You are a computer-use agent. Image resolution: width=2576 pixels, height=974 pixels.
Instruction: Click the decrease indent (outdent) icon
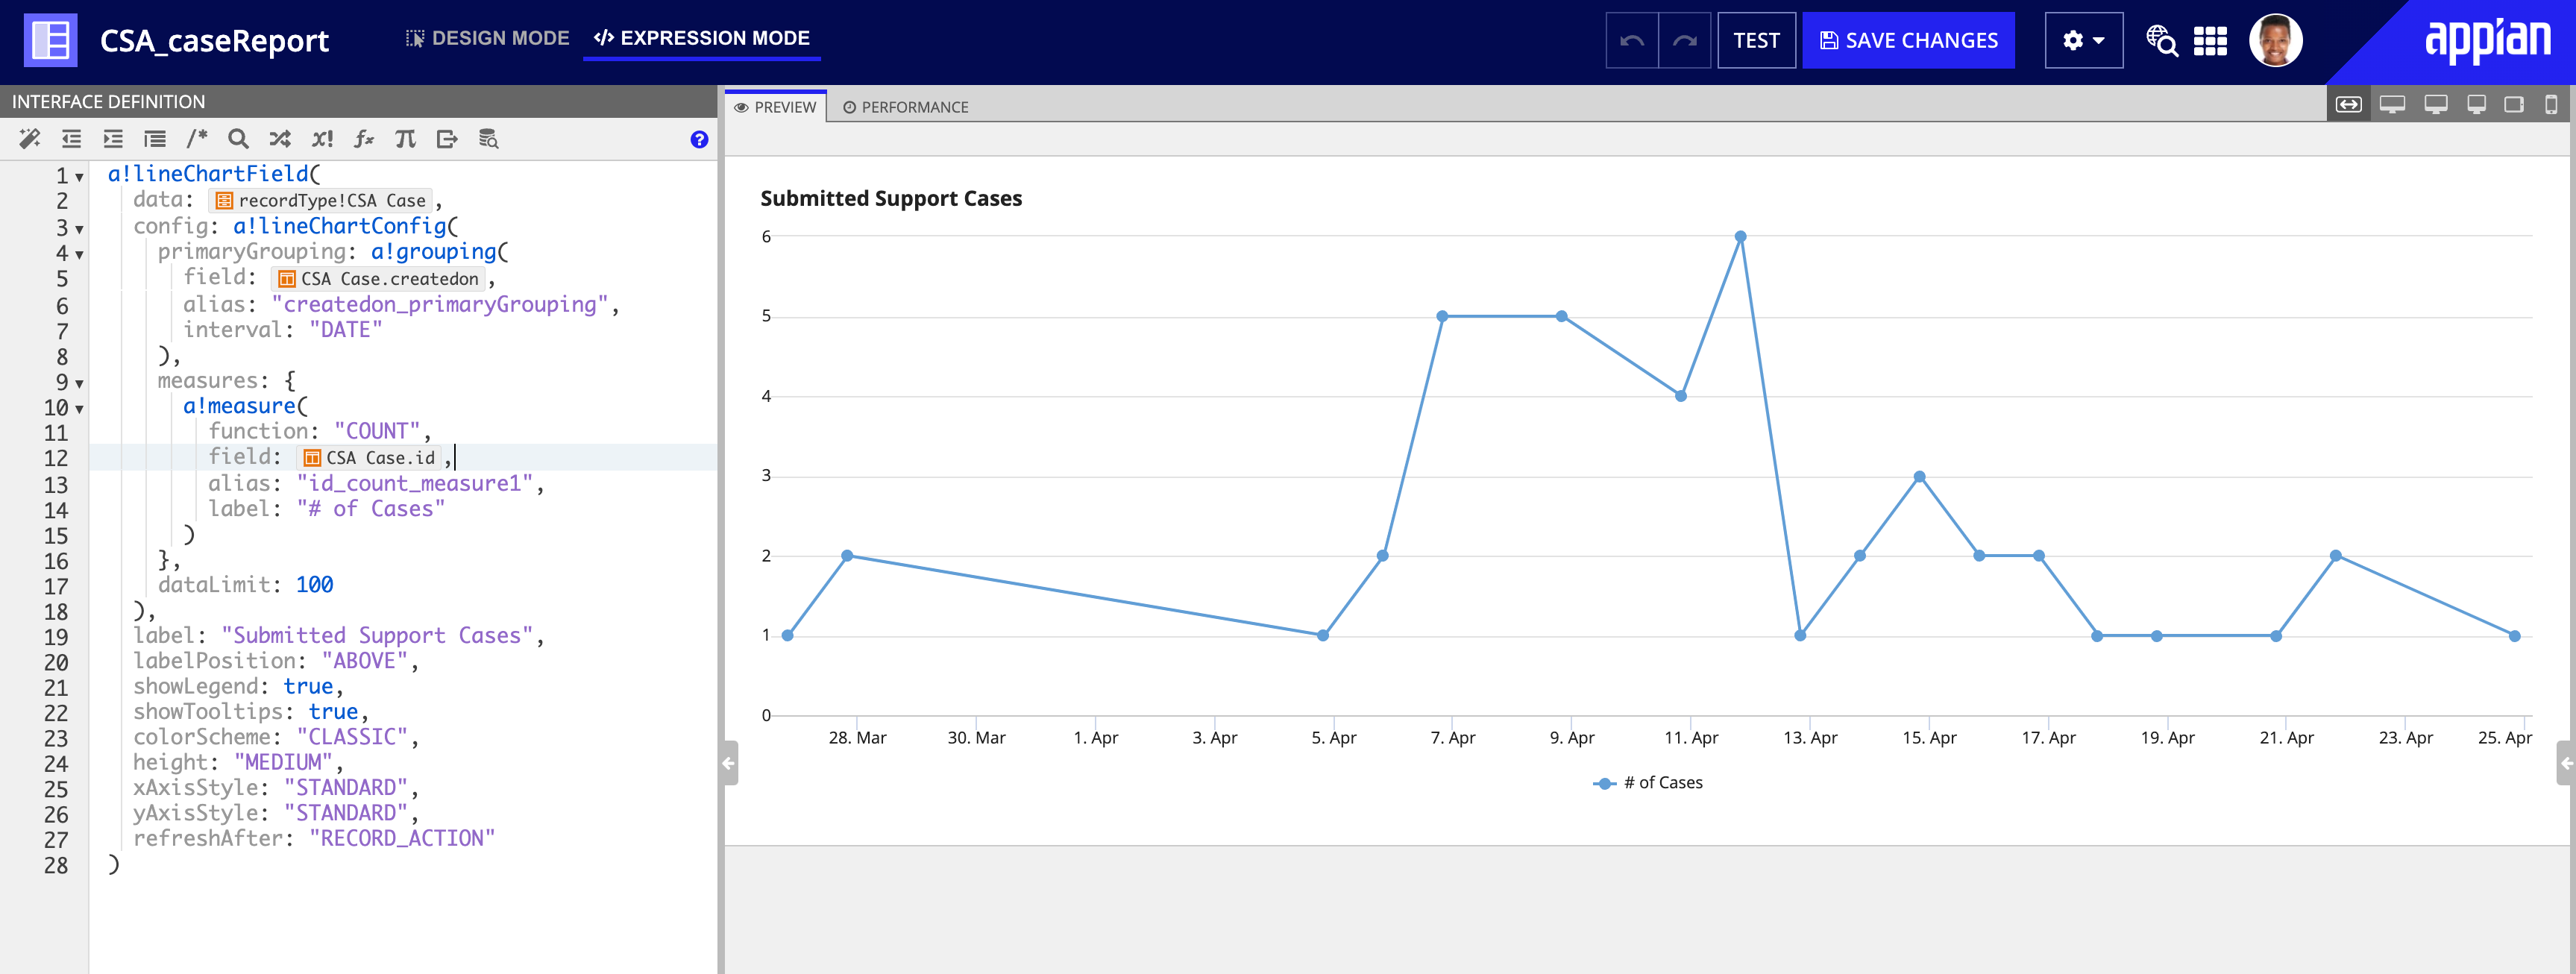point(71,139)
